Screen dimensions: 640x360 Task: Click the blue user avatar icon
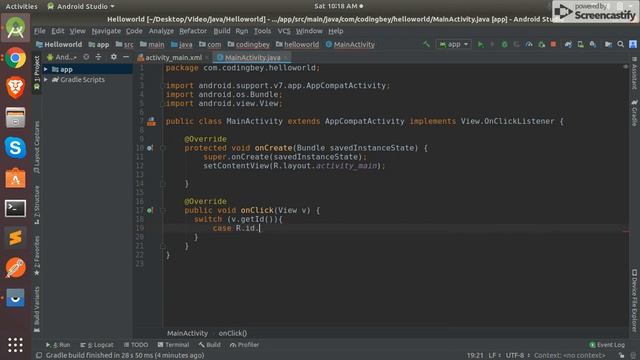[633, 44]
